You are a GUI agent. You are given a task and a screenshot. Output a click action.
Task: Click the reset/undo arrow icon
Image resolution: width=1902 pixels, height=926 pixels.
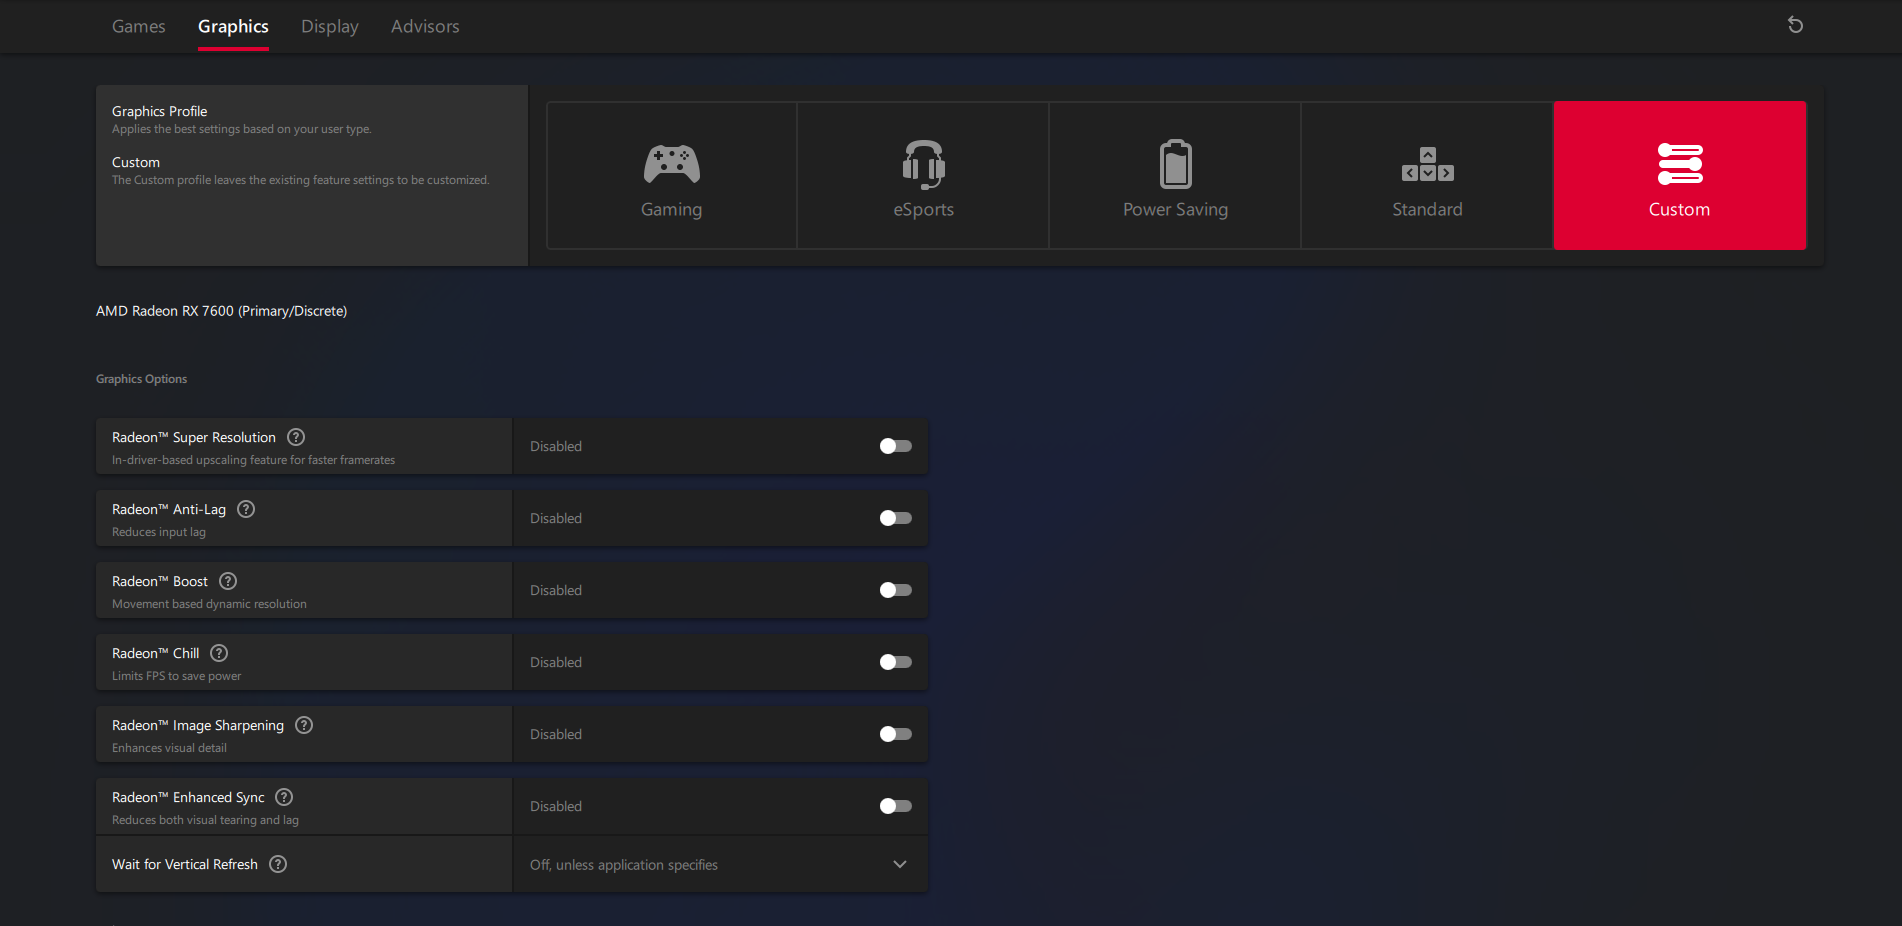(x=1796, y=25)
